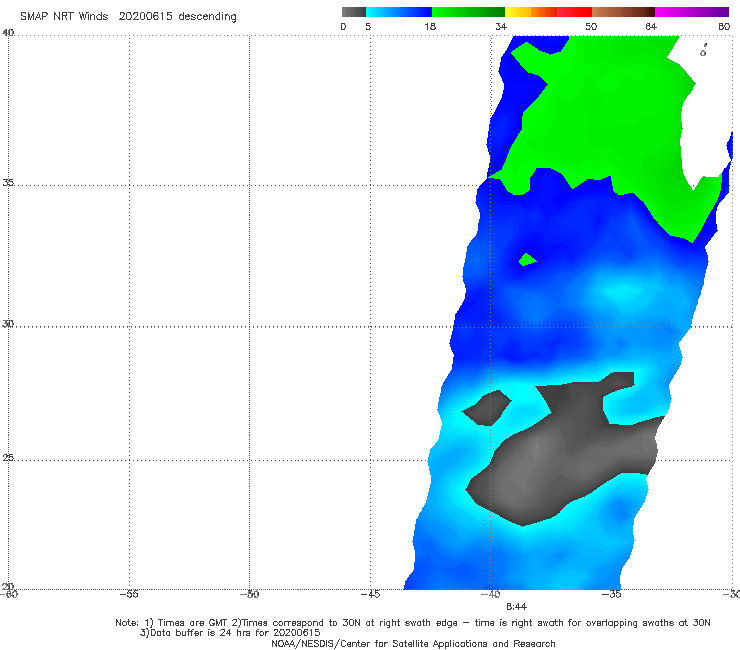Click the longitude axis label "-50"
Image resolution: width=740 pixels, height=650 pixels.
pos(249,594)
